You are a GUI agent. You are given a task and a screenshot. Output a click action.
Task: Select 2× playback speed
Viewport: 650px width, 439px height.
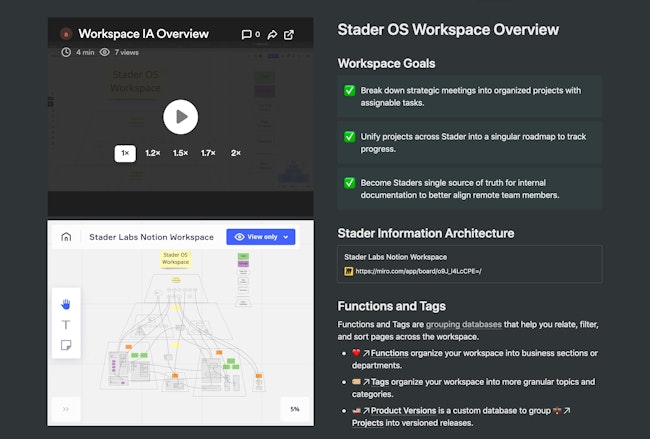(x=236, y=153)
